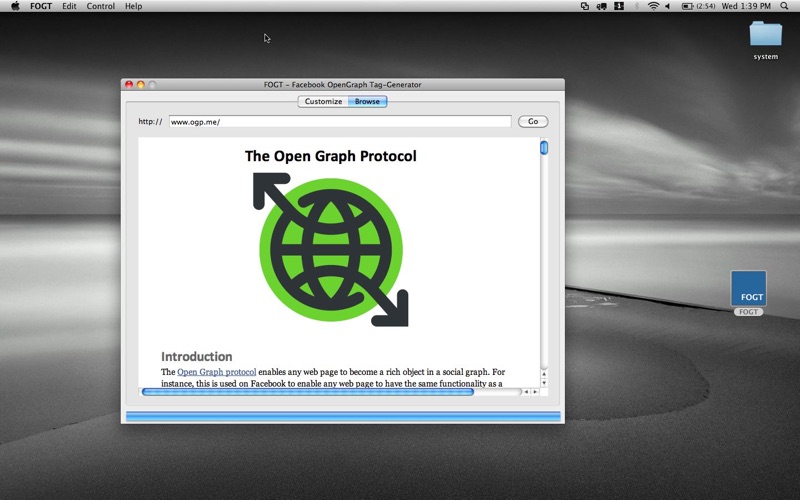Screen dimensions: 800x500
Task: Follow the Open Graph protocol link
Action: coord(216,372)
